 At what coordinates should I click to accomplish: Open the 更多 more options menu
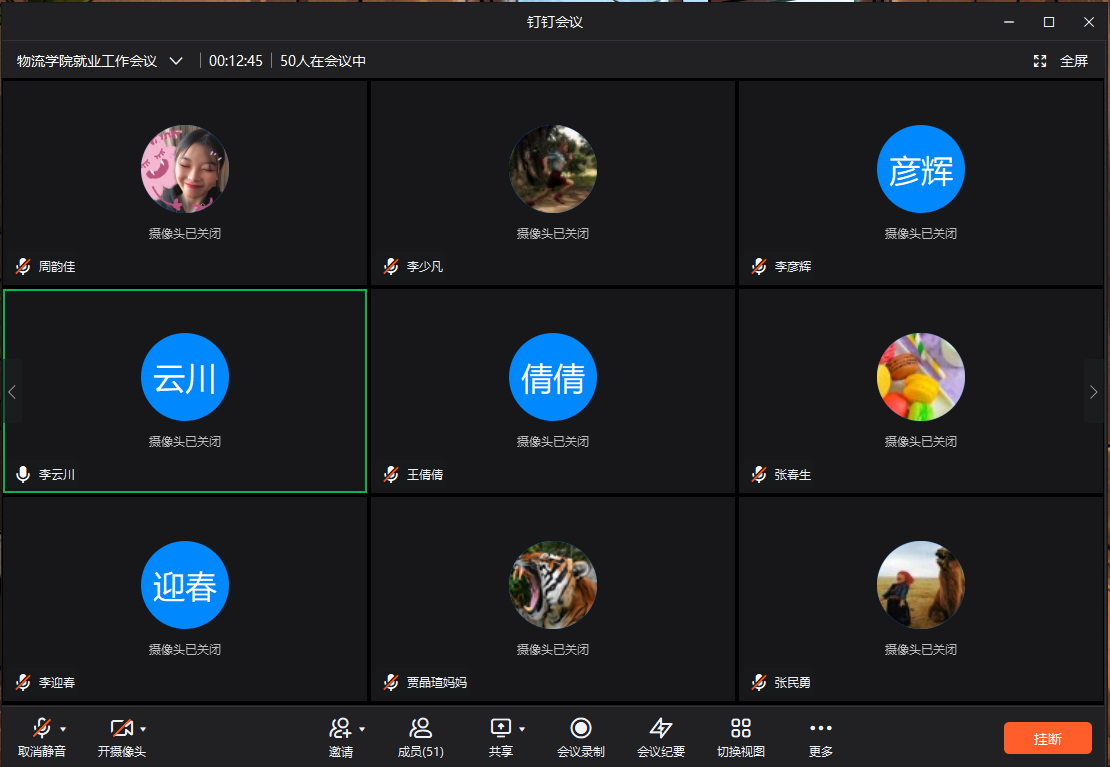820,728
